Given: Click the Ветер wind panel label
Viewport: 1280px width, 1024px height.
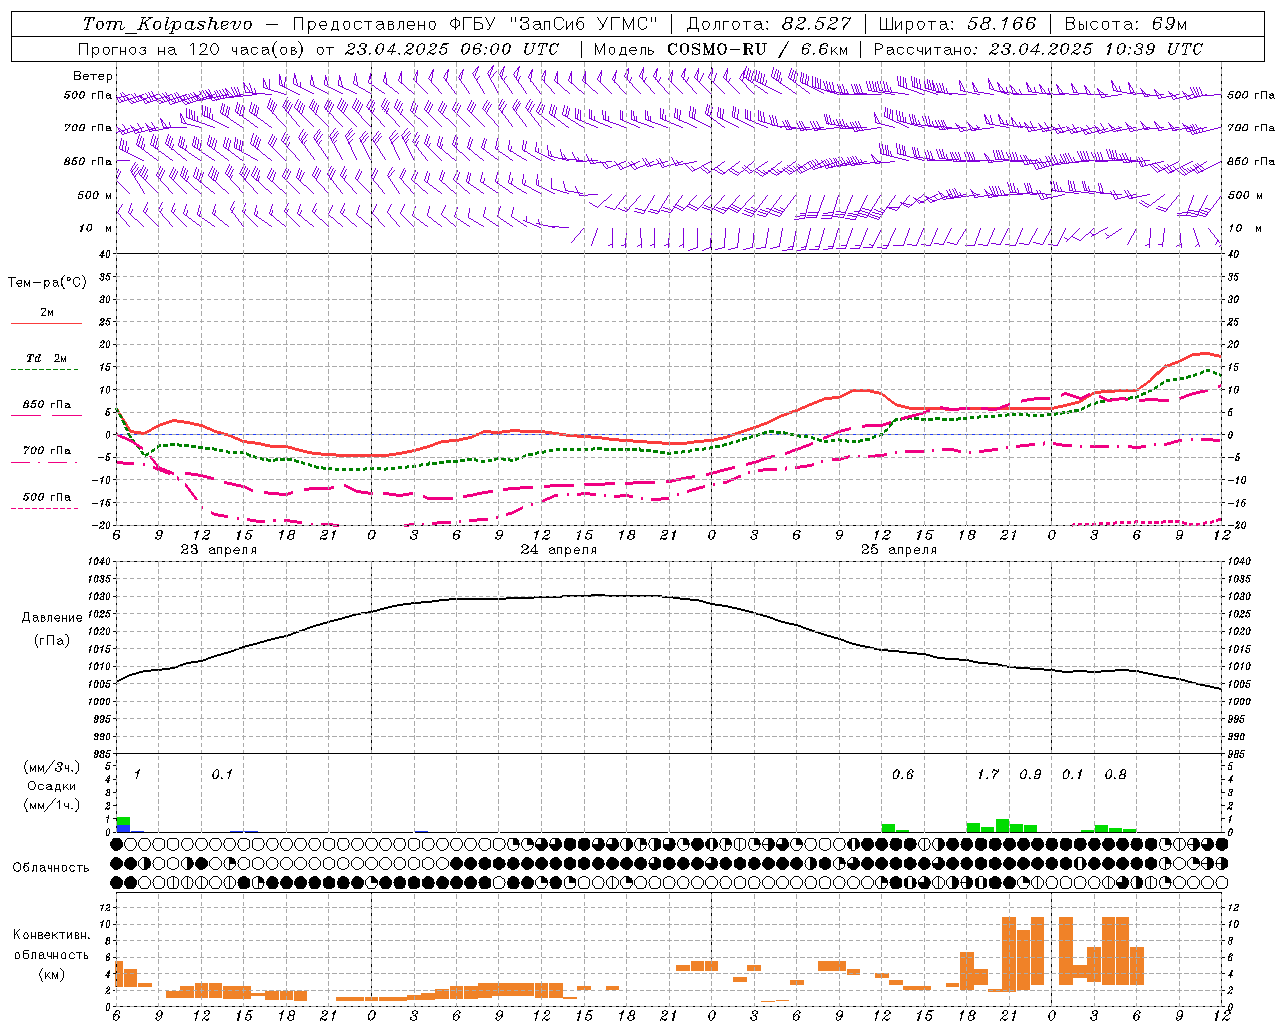Looking at the screenshot, I should (93, 76).
